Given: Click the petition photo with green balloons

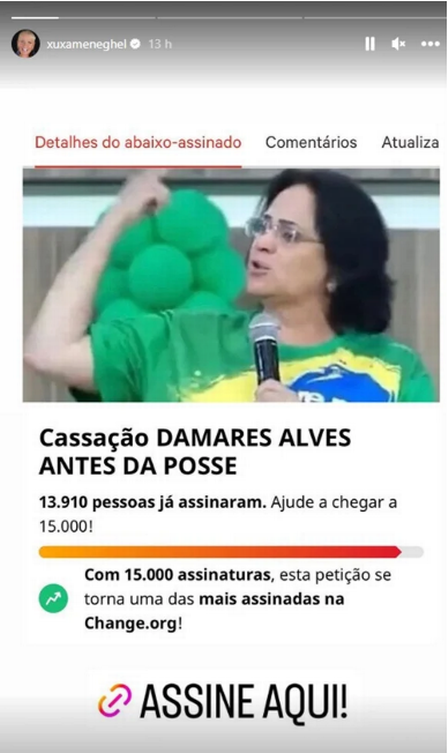Looking at the screenshot, I should (x=231, y=285).
